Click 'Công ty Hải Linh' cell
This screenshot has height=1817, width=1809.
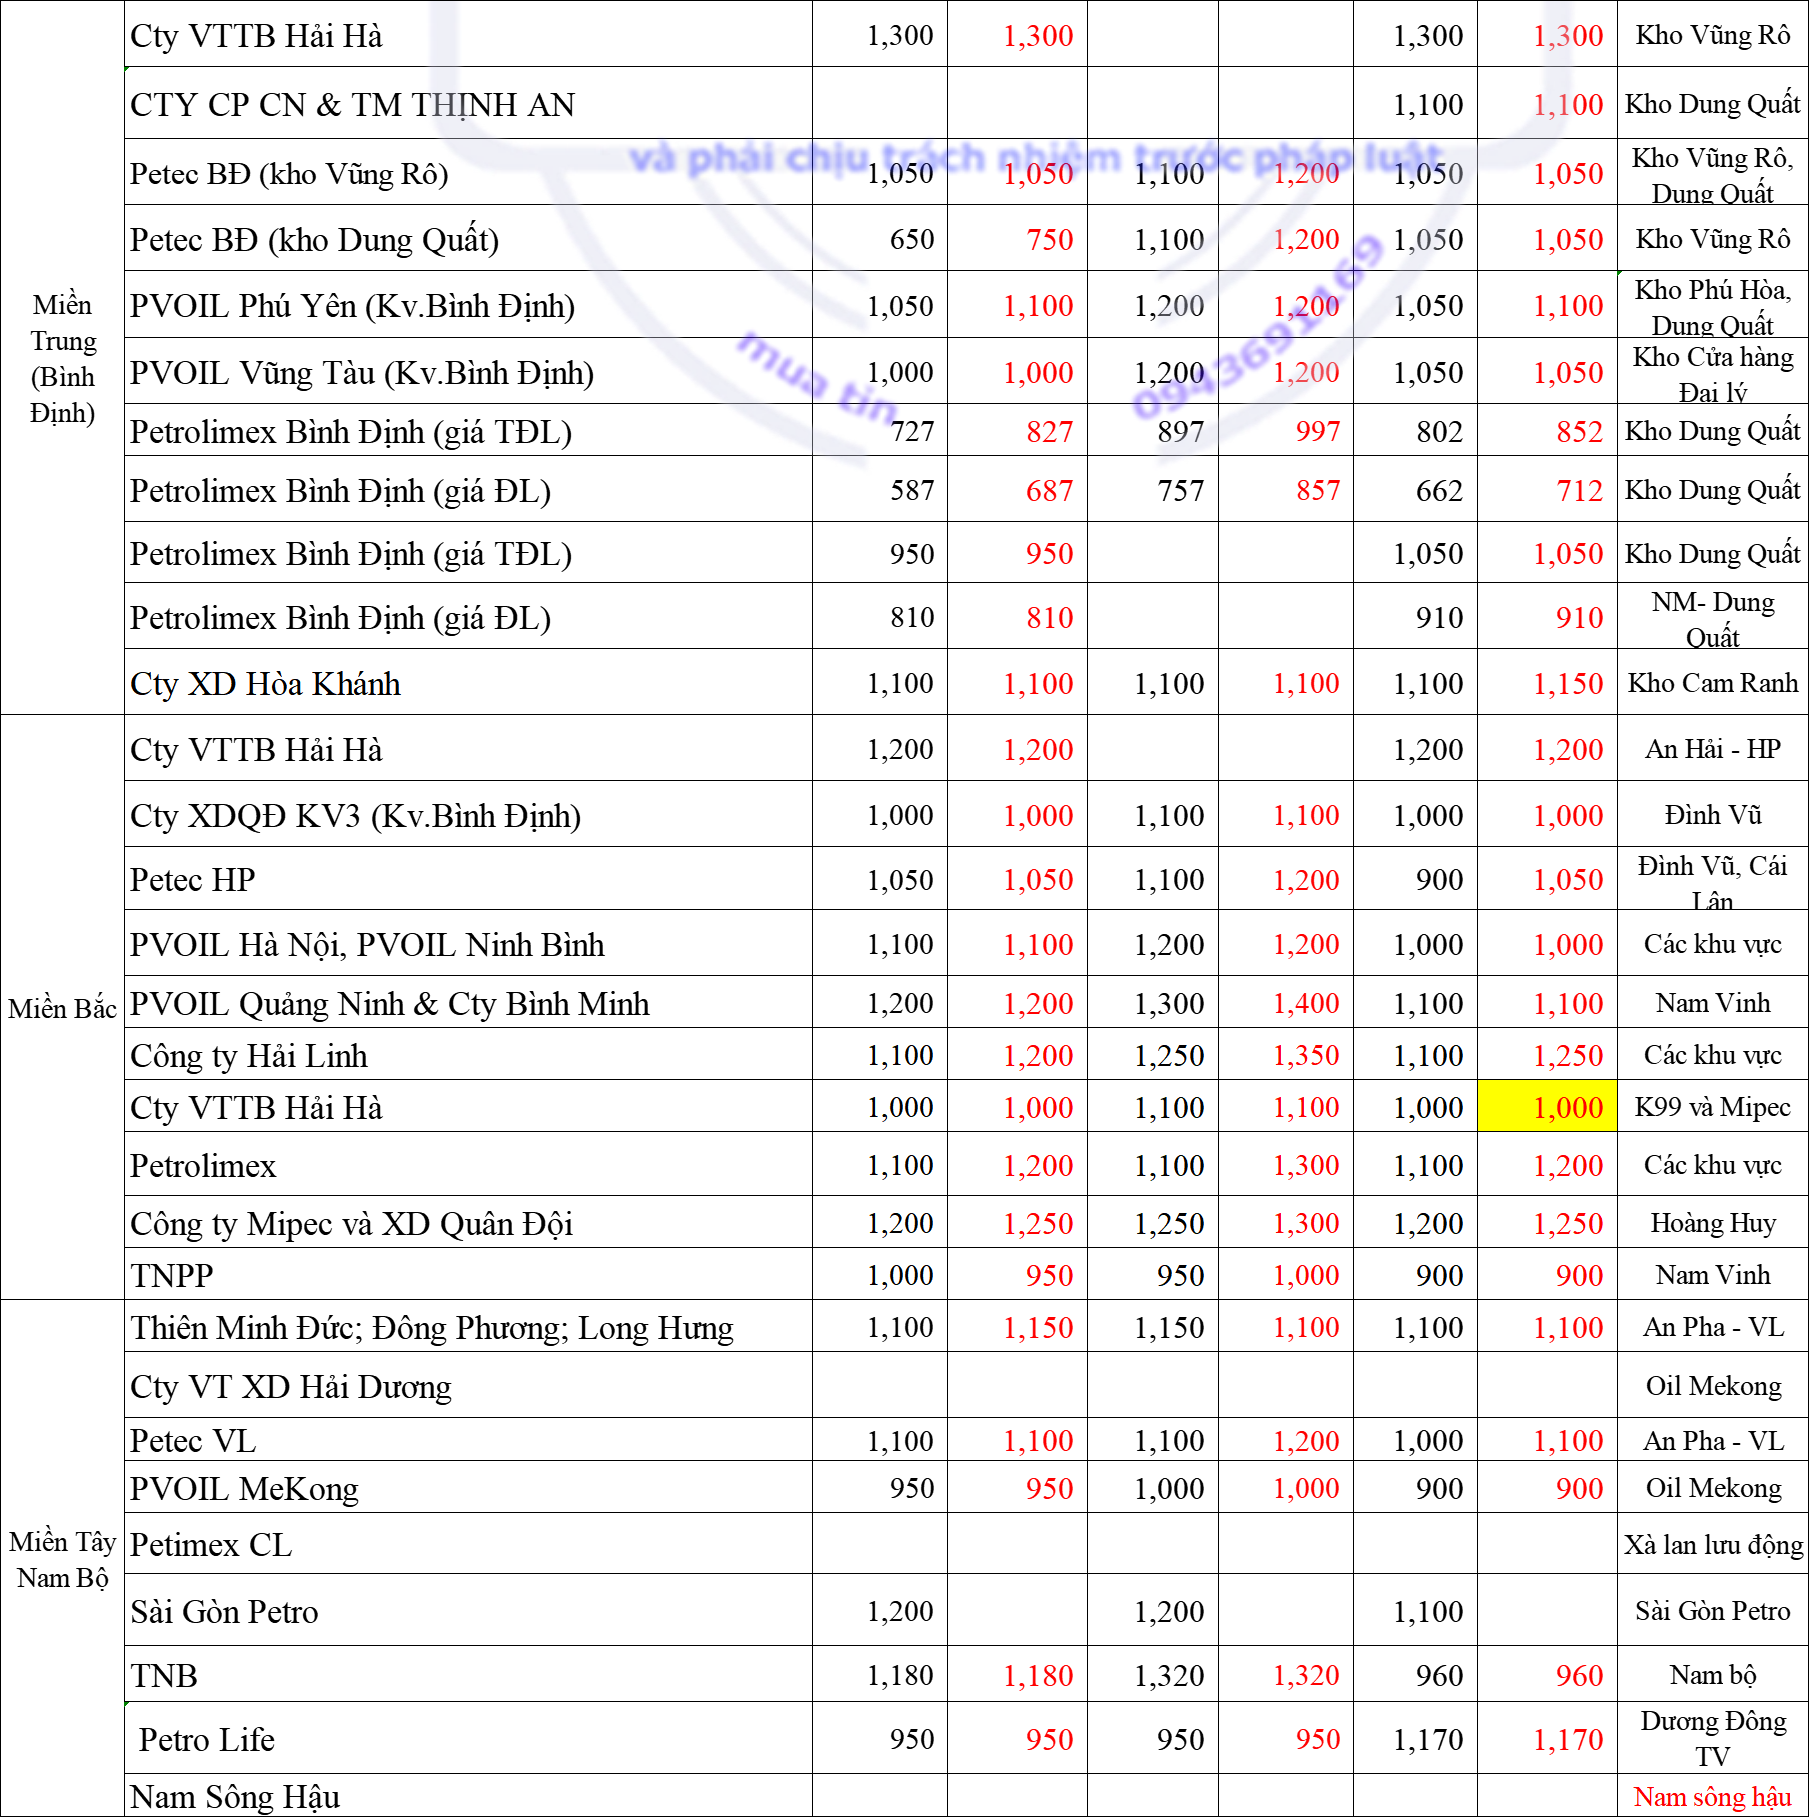click(468, 1055)
